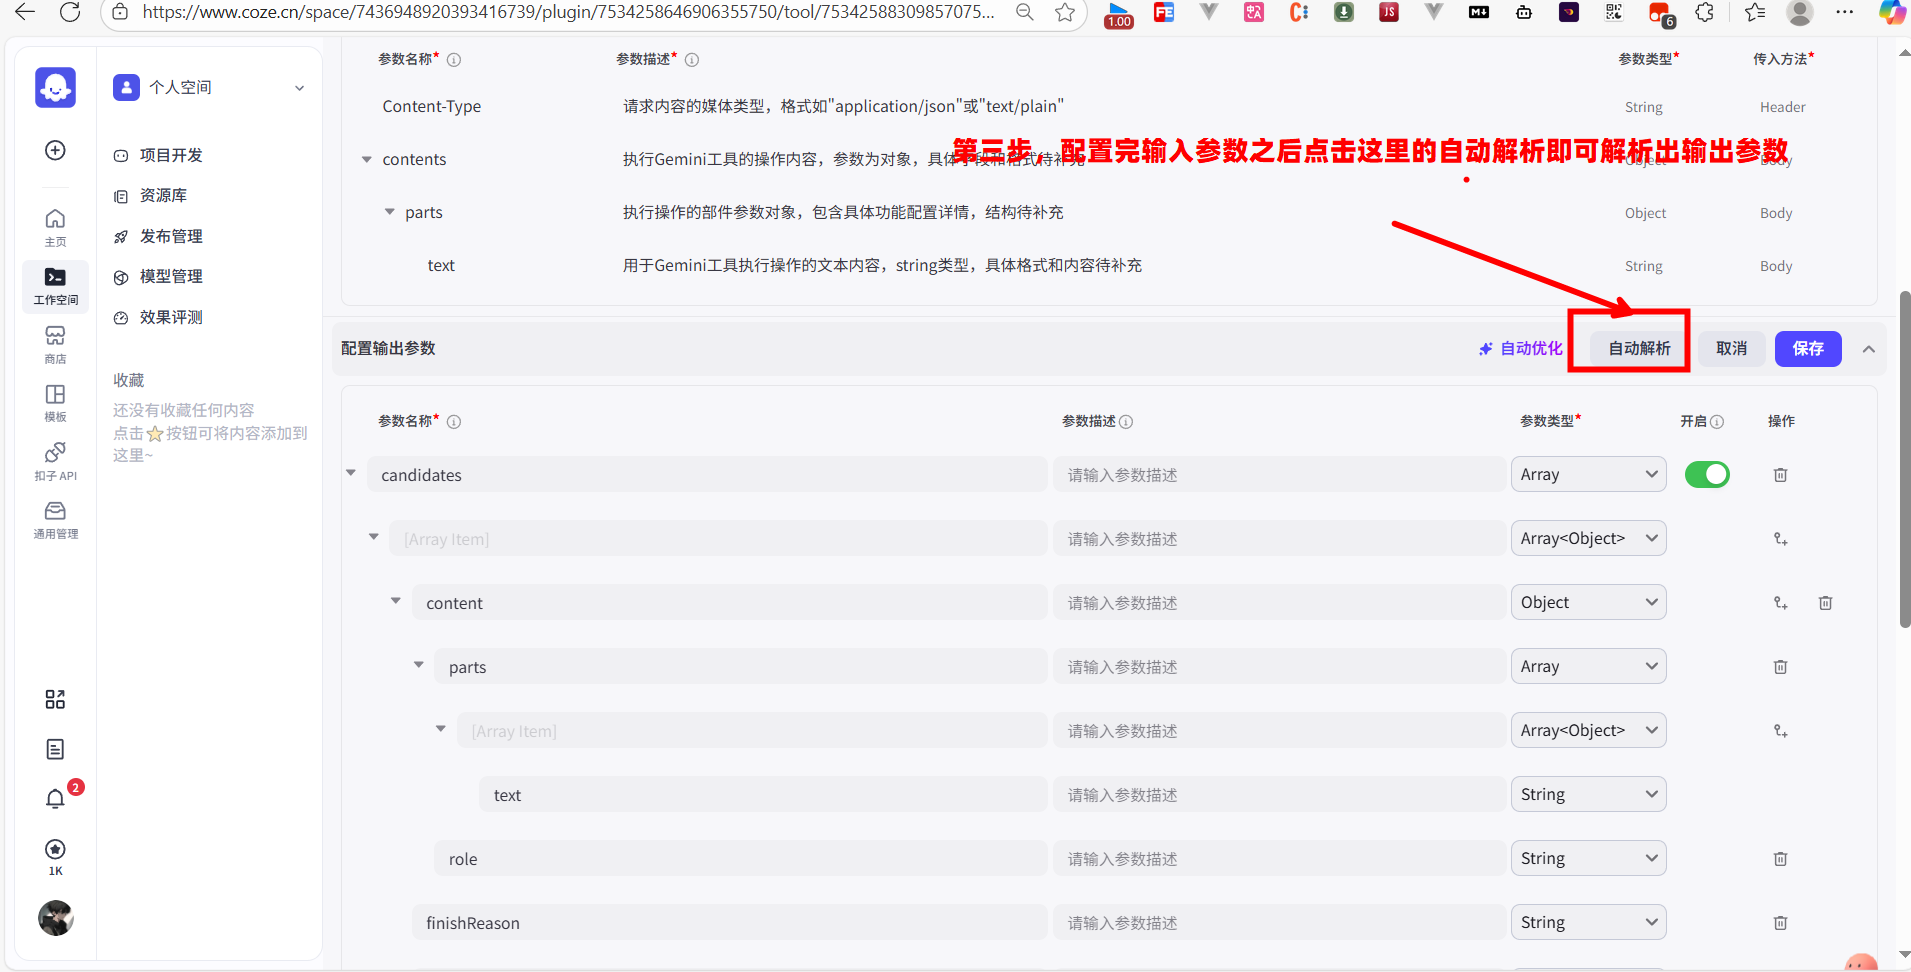Screen dimensions: 1911x972
Task: Delete the candidates parameter row
Action: click(1780, 475)
